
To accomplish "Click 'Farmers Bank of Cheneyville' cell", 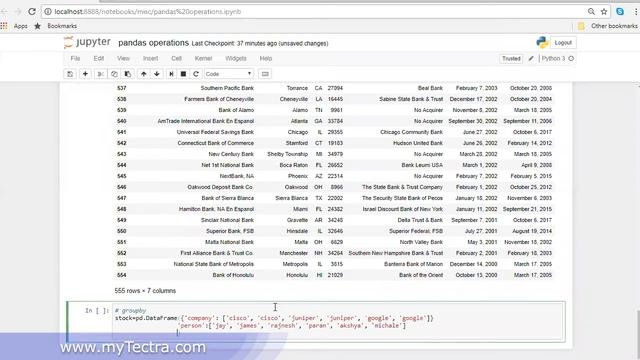I will click(219, 99).
